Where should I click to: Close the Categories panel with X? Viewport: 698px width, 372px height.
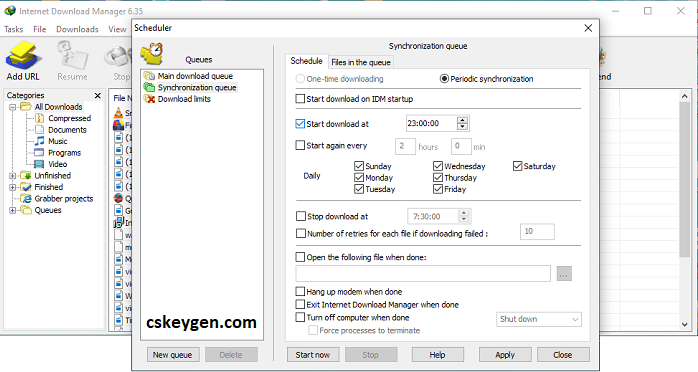(x=97, y=95)
